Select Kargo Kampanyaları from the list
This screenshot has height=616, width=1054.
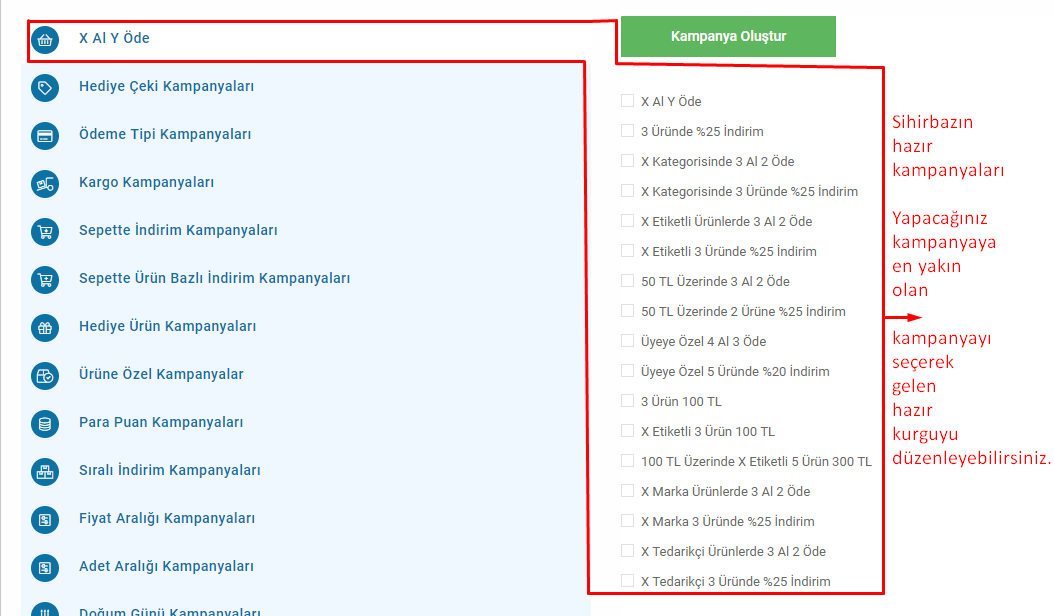147,182
